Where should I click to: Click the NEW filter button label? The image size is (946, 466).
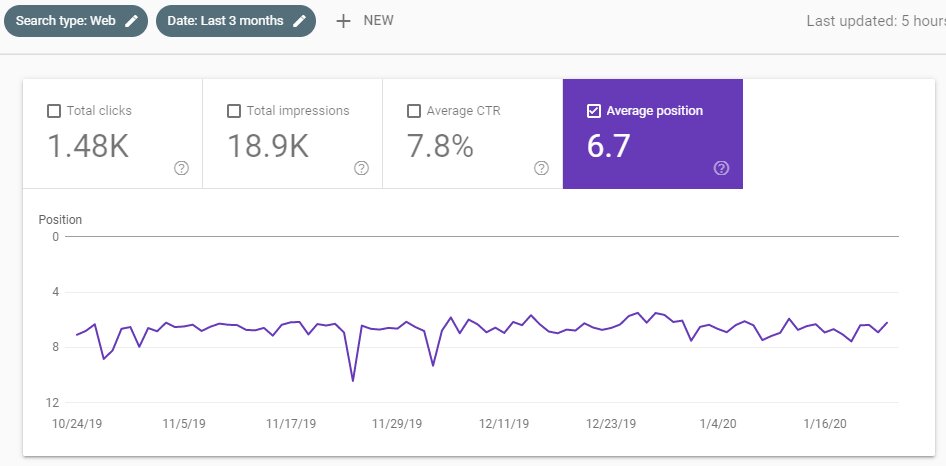tap(378, 21)
